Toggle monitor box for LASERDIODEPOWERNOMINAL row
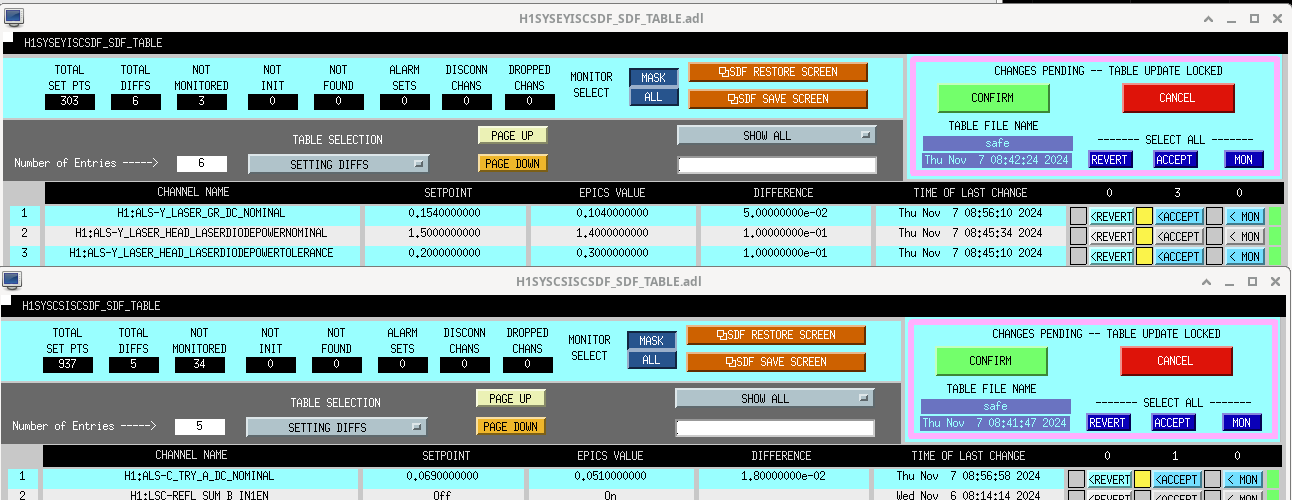The width and height of the screenshot is (1292, 500). (1214, 236)
